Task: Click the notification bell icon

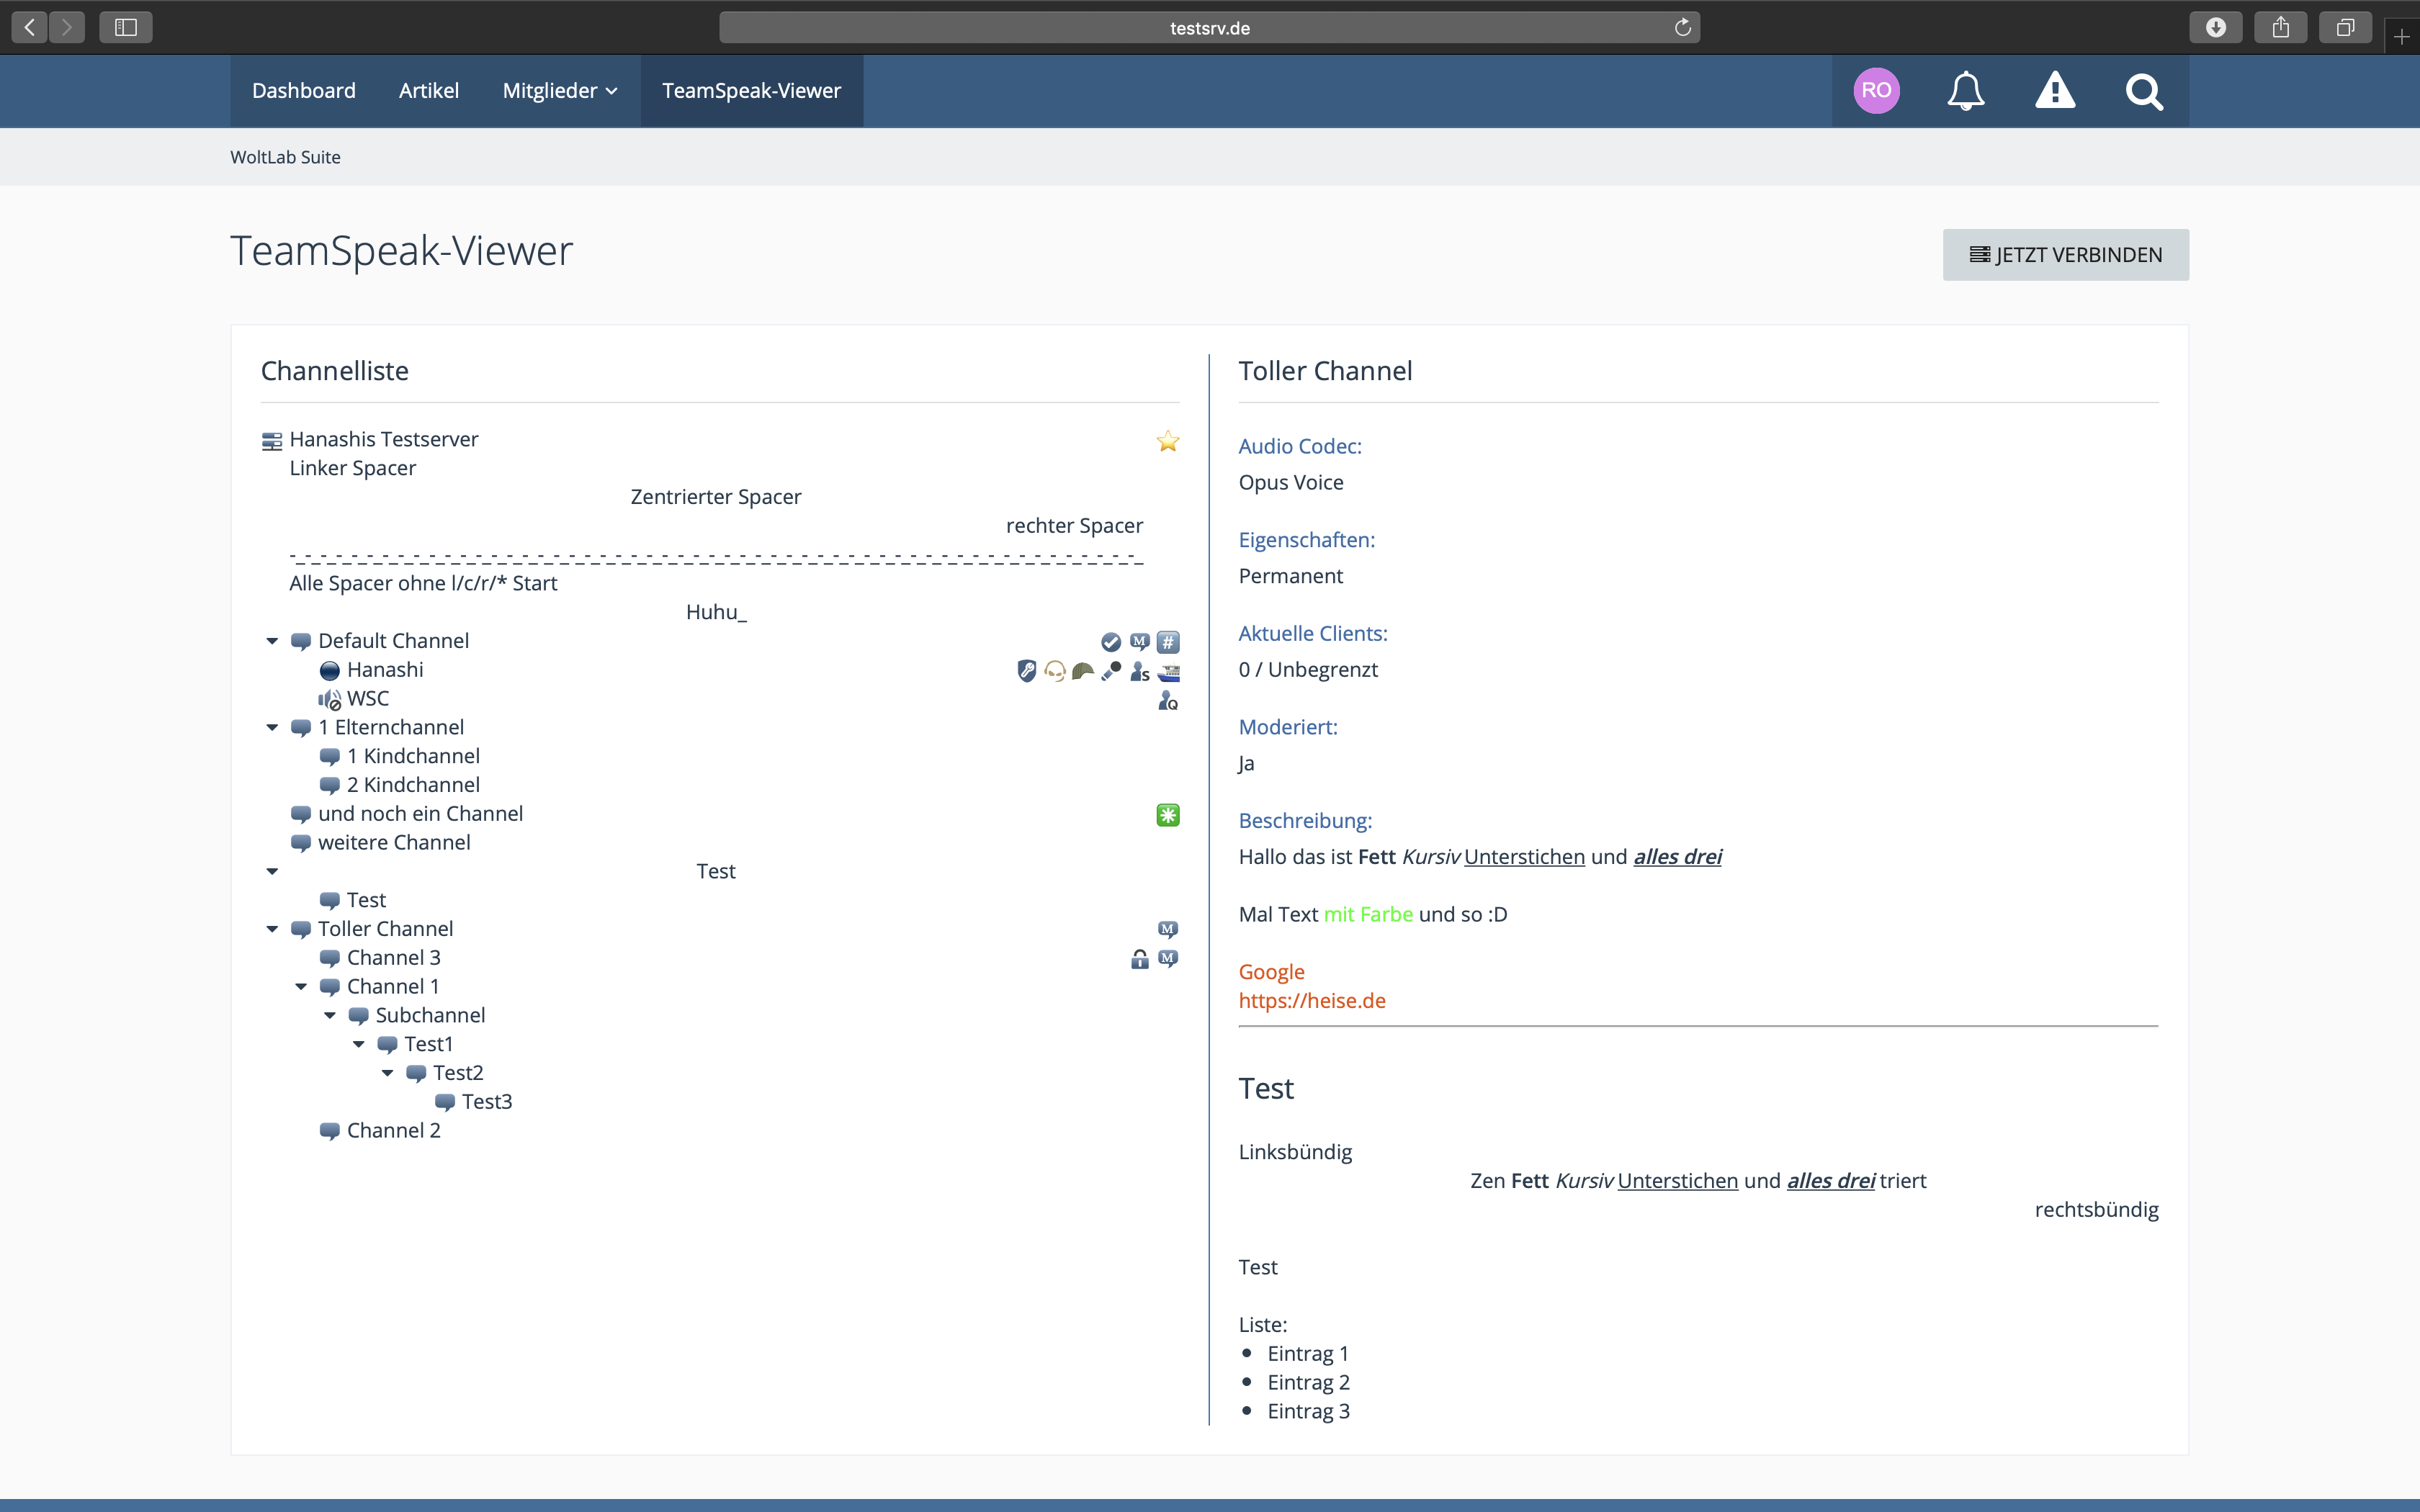Action: [1965, 91]
